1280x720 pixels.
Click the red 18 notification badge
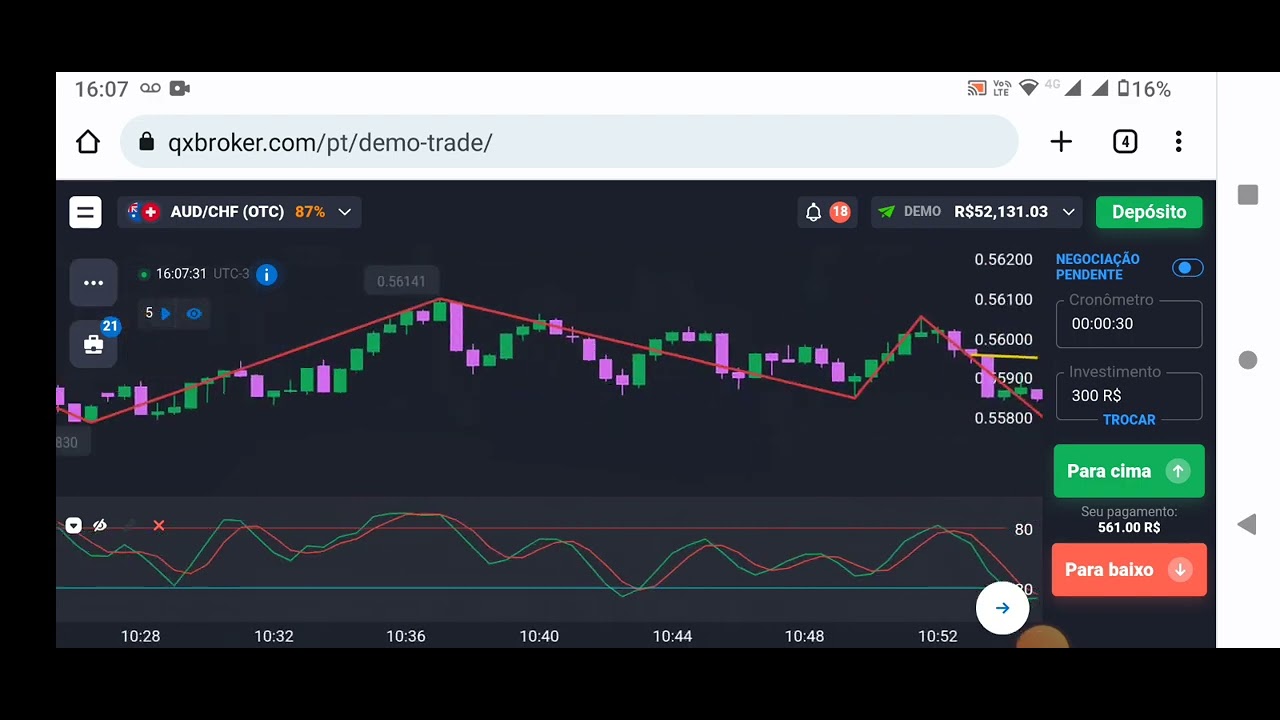[x=839, y=212]
